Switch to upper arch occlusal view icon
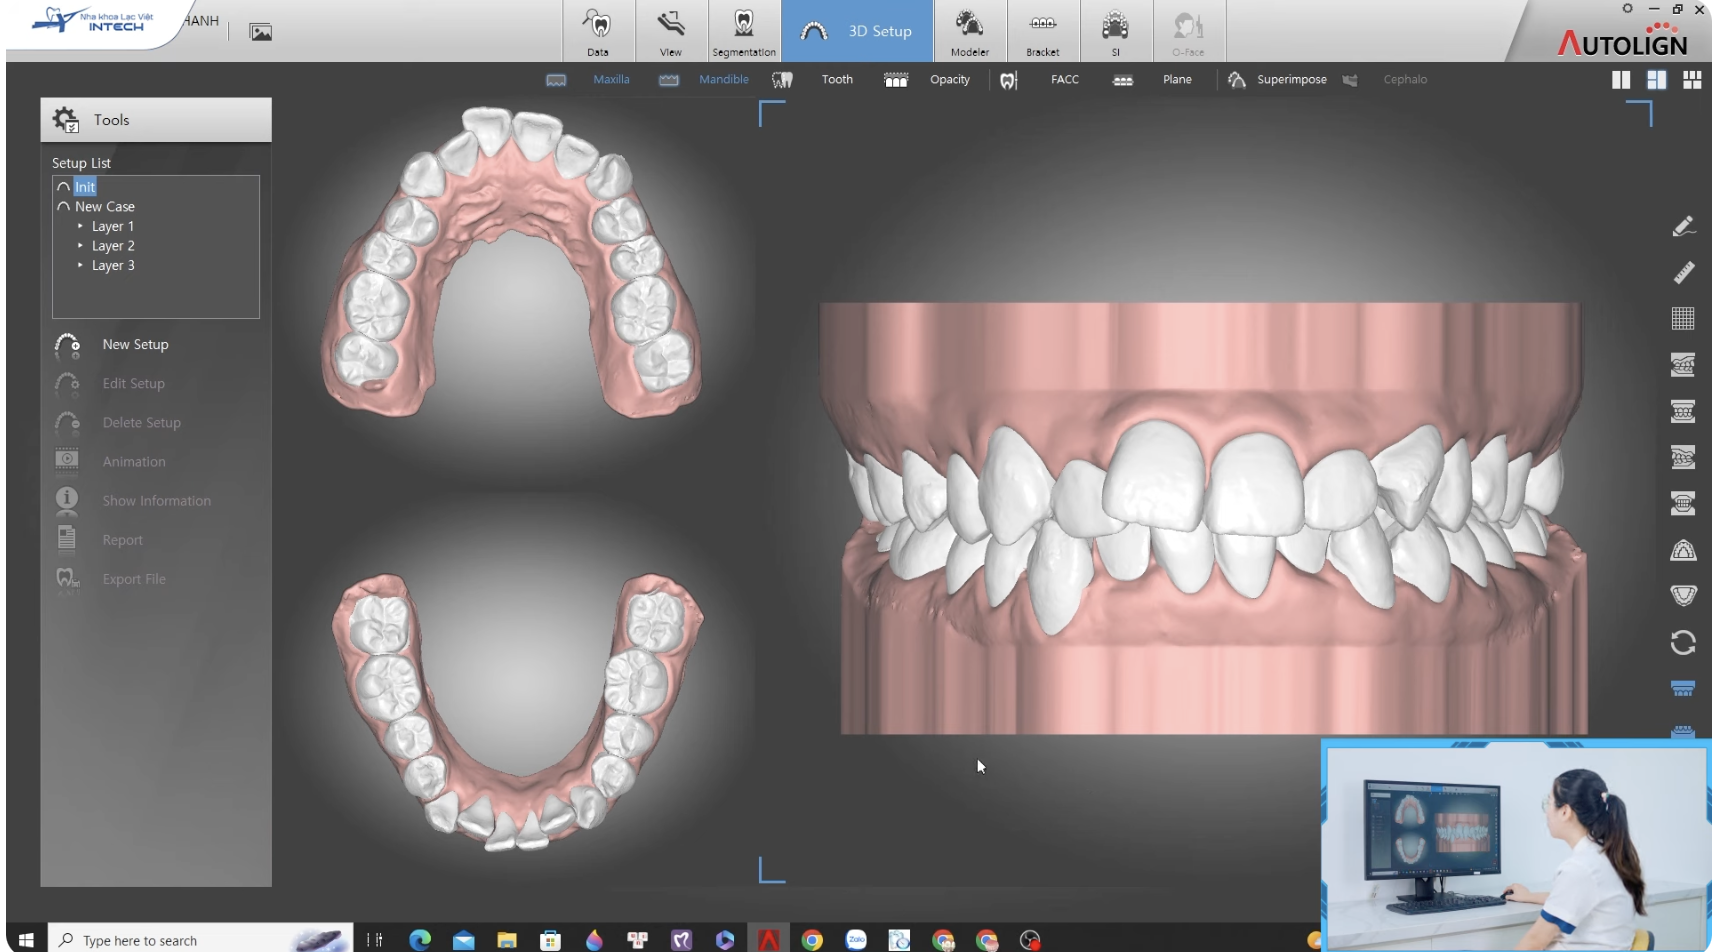This screenshot has width=1712, height=952. 1683,550
